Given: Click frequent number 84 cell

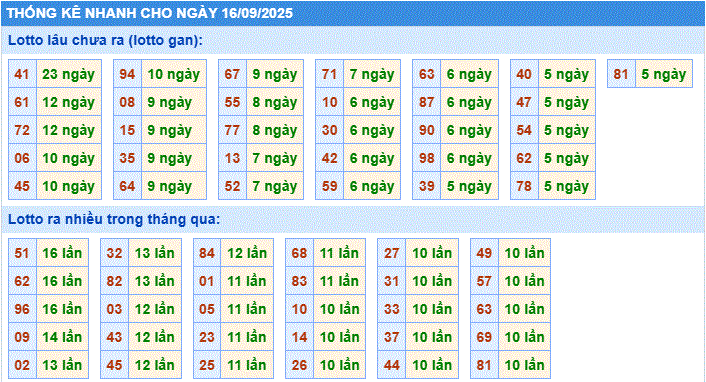Looking at the screenshot, I should [207, 253].
